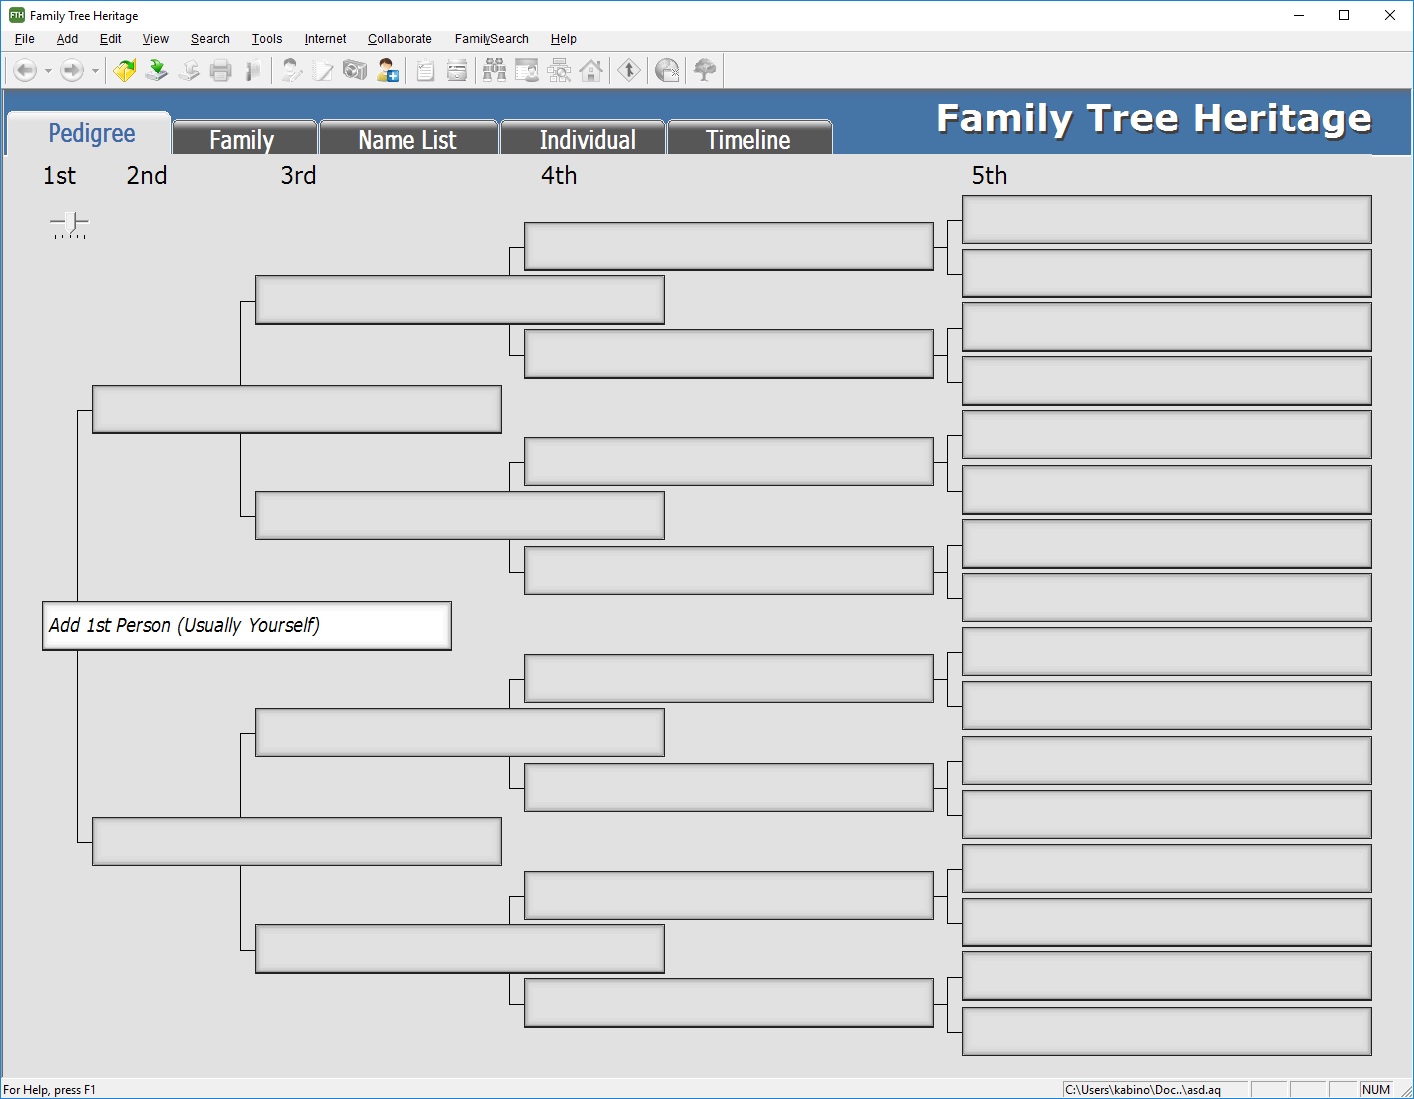
Task: Click the clipboard checklist icon
Action: click(425, 70)
